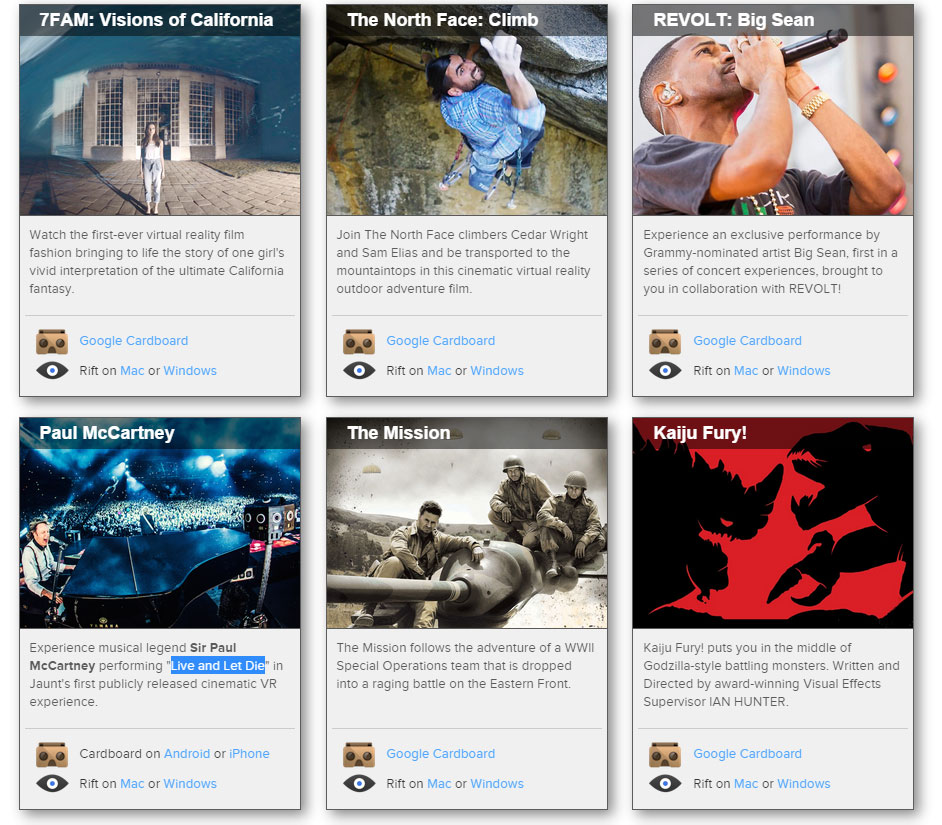Click highlighted 'Live and Let Die' text

(217, 665)
